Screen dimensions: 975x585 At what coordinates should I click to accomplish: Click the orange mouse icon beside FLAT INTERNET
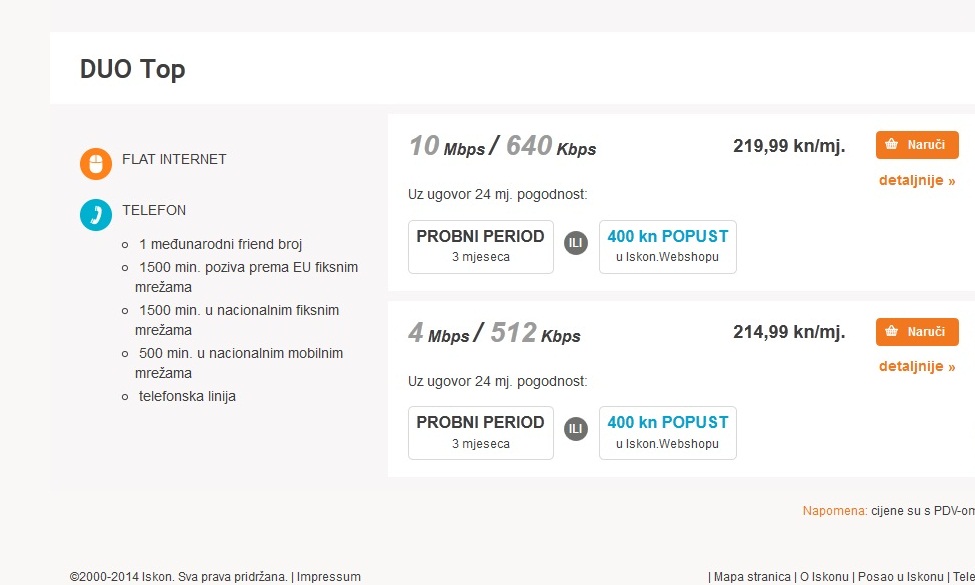[96, 164]
